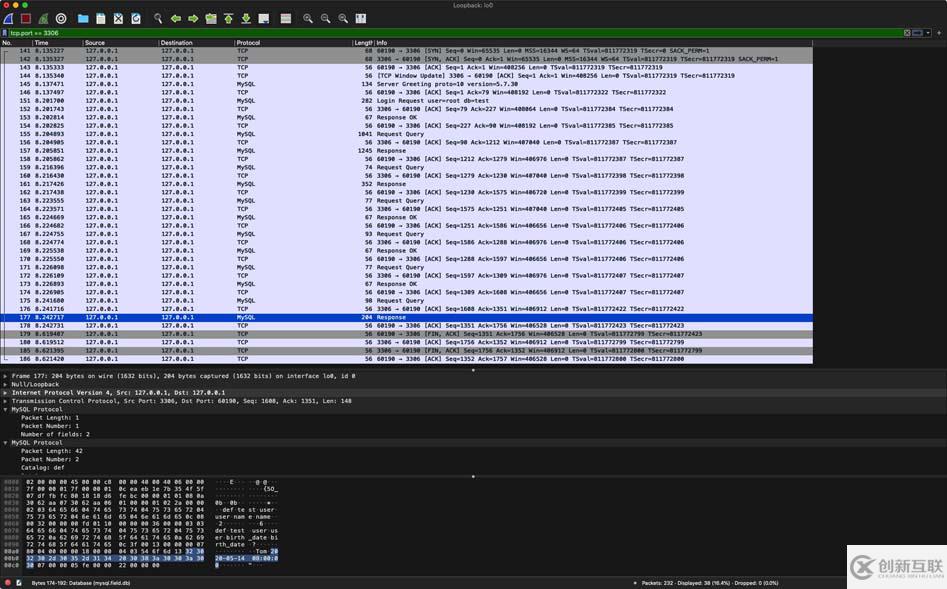
Task: Click into the tcp.port == 3306 filter field
Action: coord(455,33)
